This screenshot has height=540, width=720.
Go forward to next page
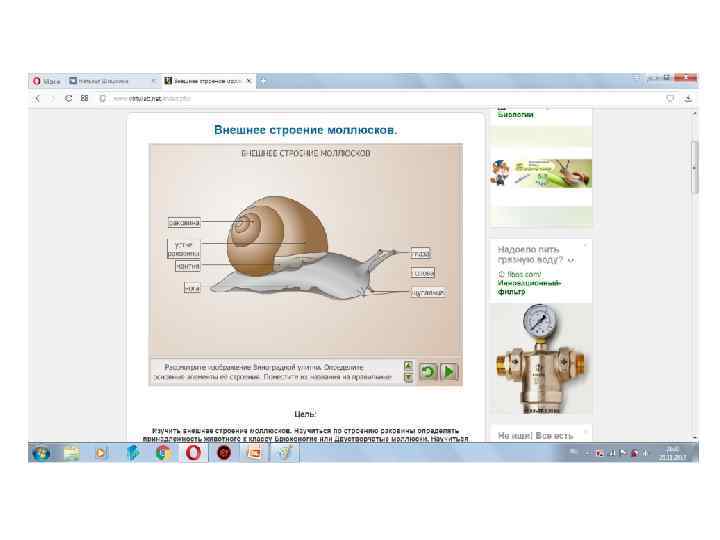pyautogui.click(x=52, y=98)
